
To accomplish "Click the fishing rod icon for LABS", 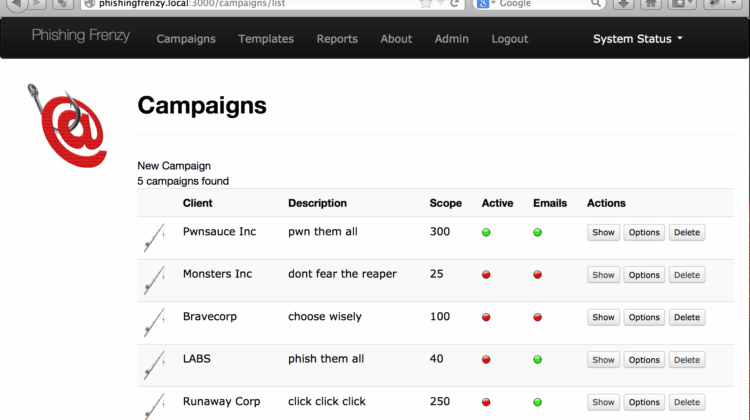I will click(154, 365).
